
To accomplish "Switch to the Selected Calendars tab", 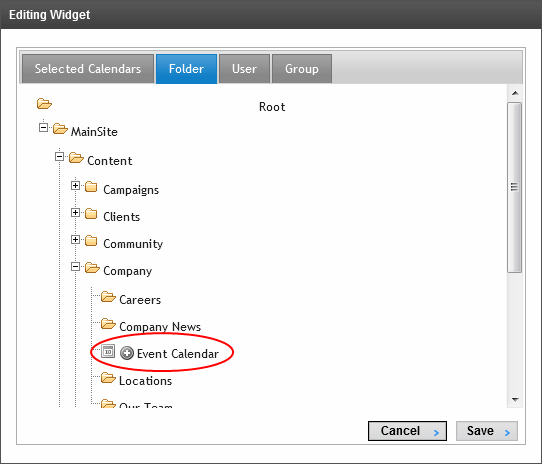I will tap(88, 68).
